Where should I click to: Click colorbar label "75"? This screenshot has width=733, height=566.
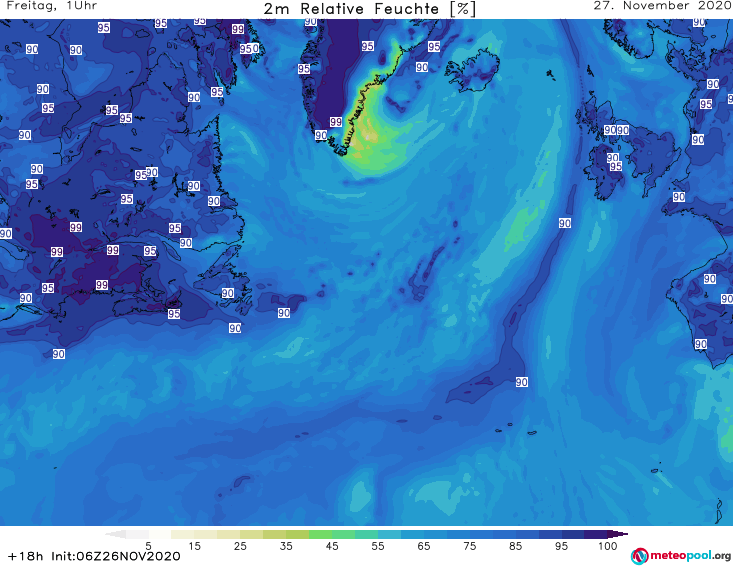[x=469, y=546]
